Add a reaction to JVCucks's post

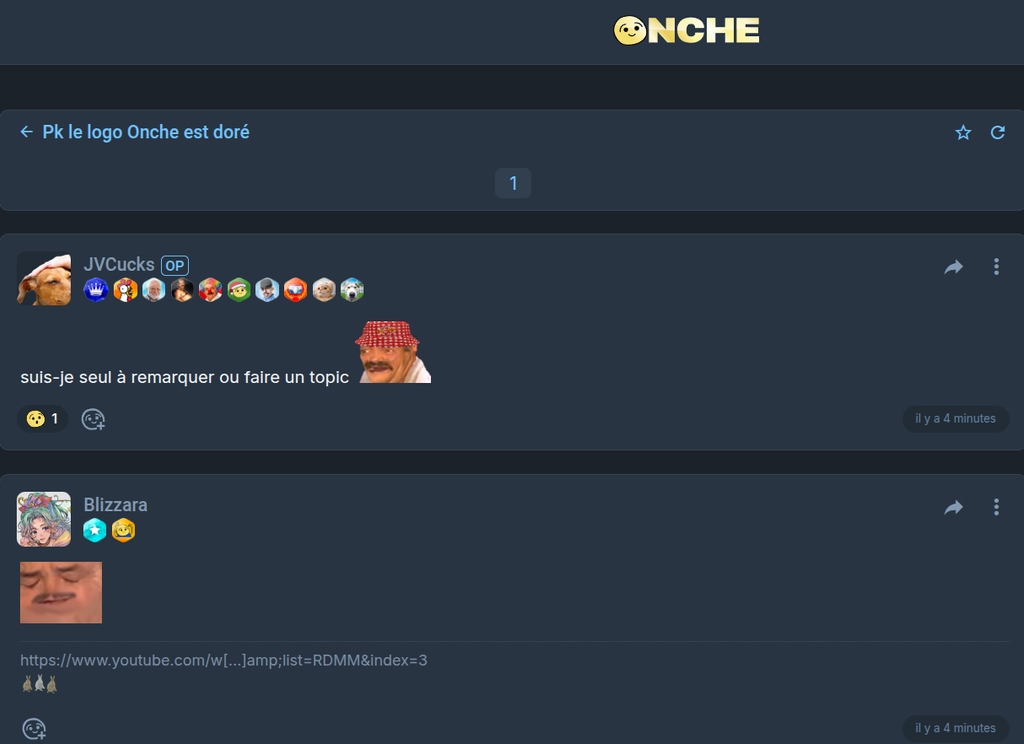point(93,419)
